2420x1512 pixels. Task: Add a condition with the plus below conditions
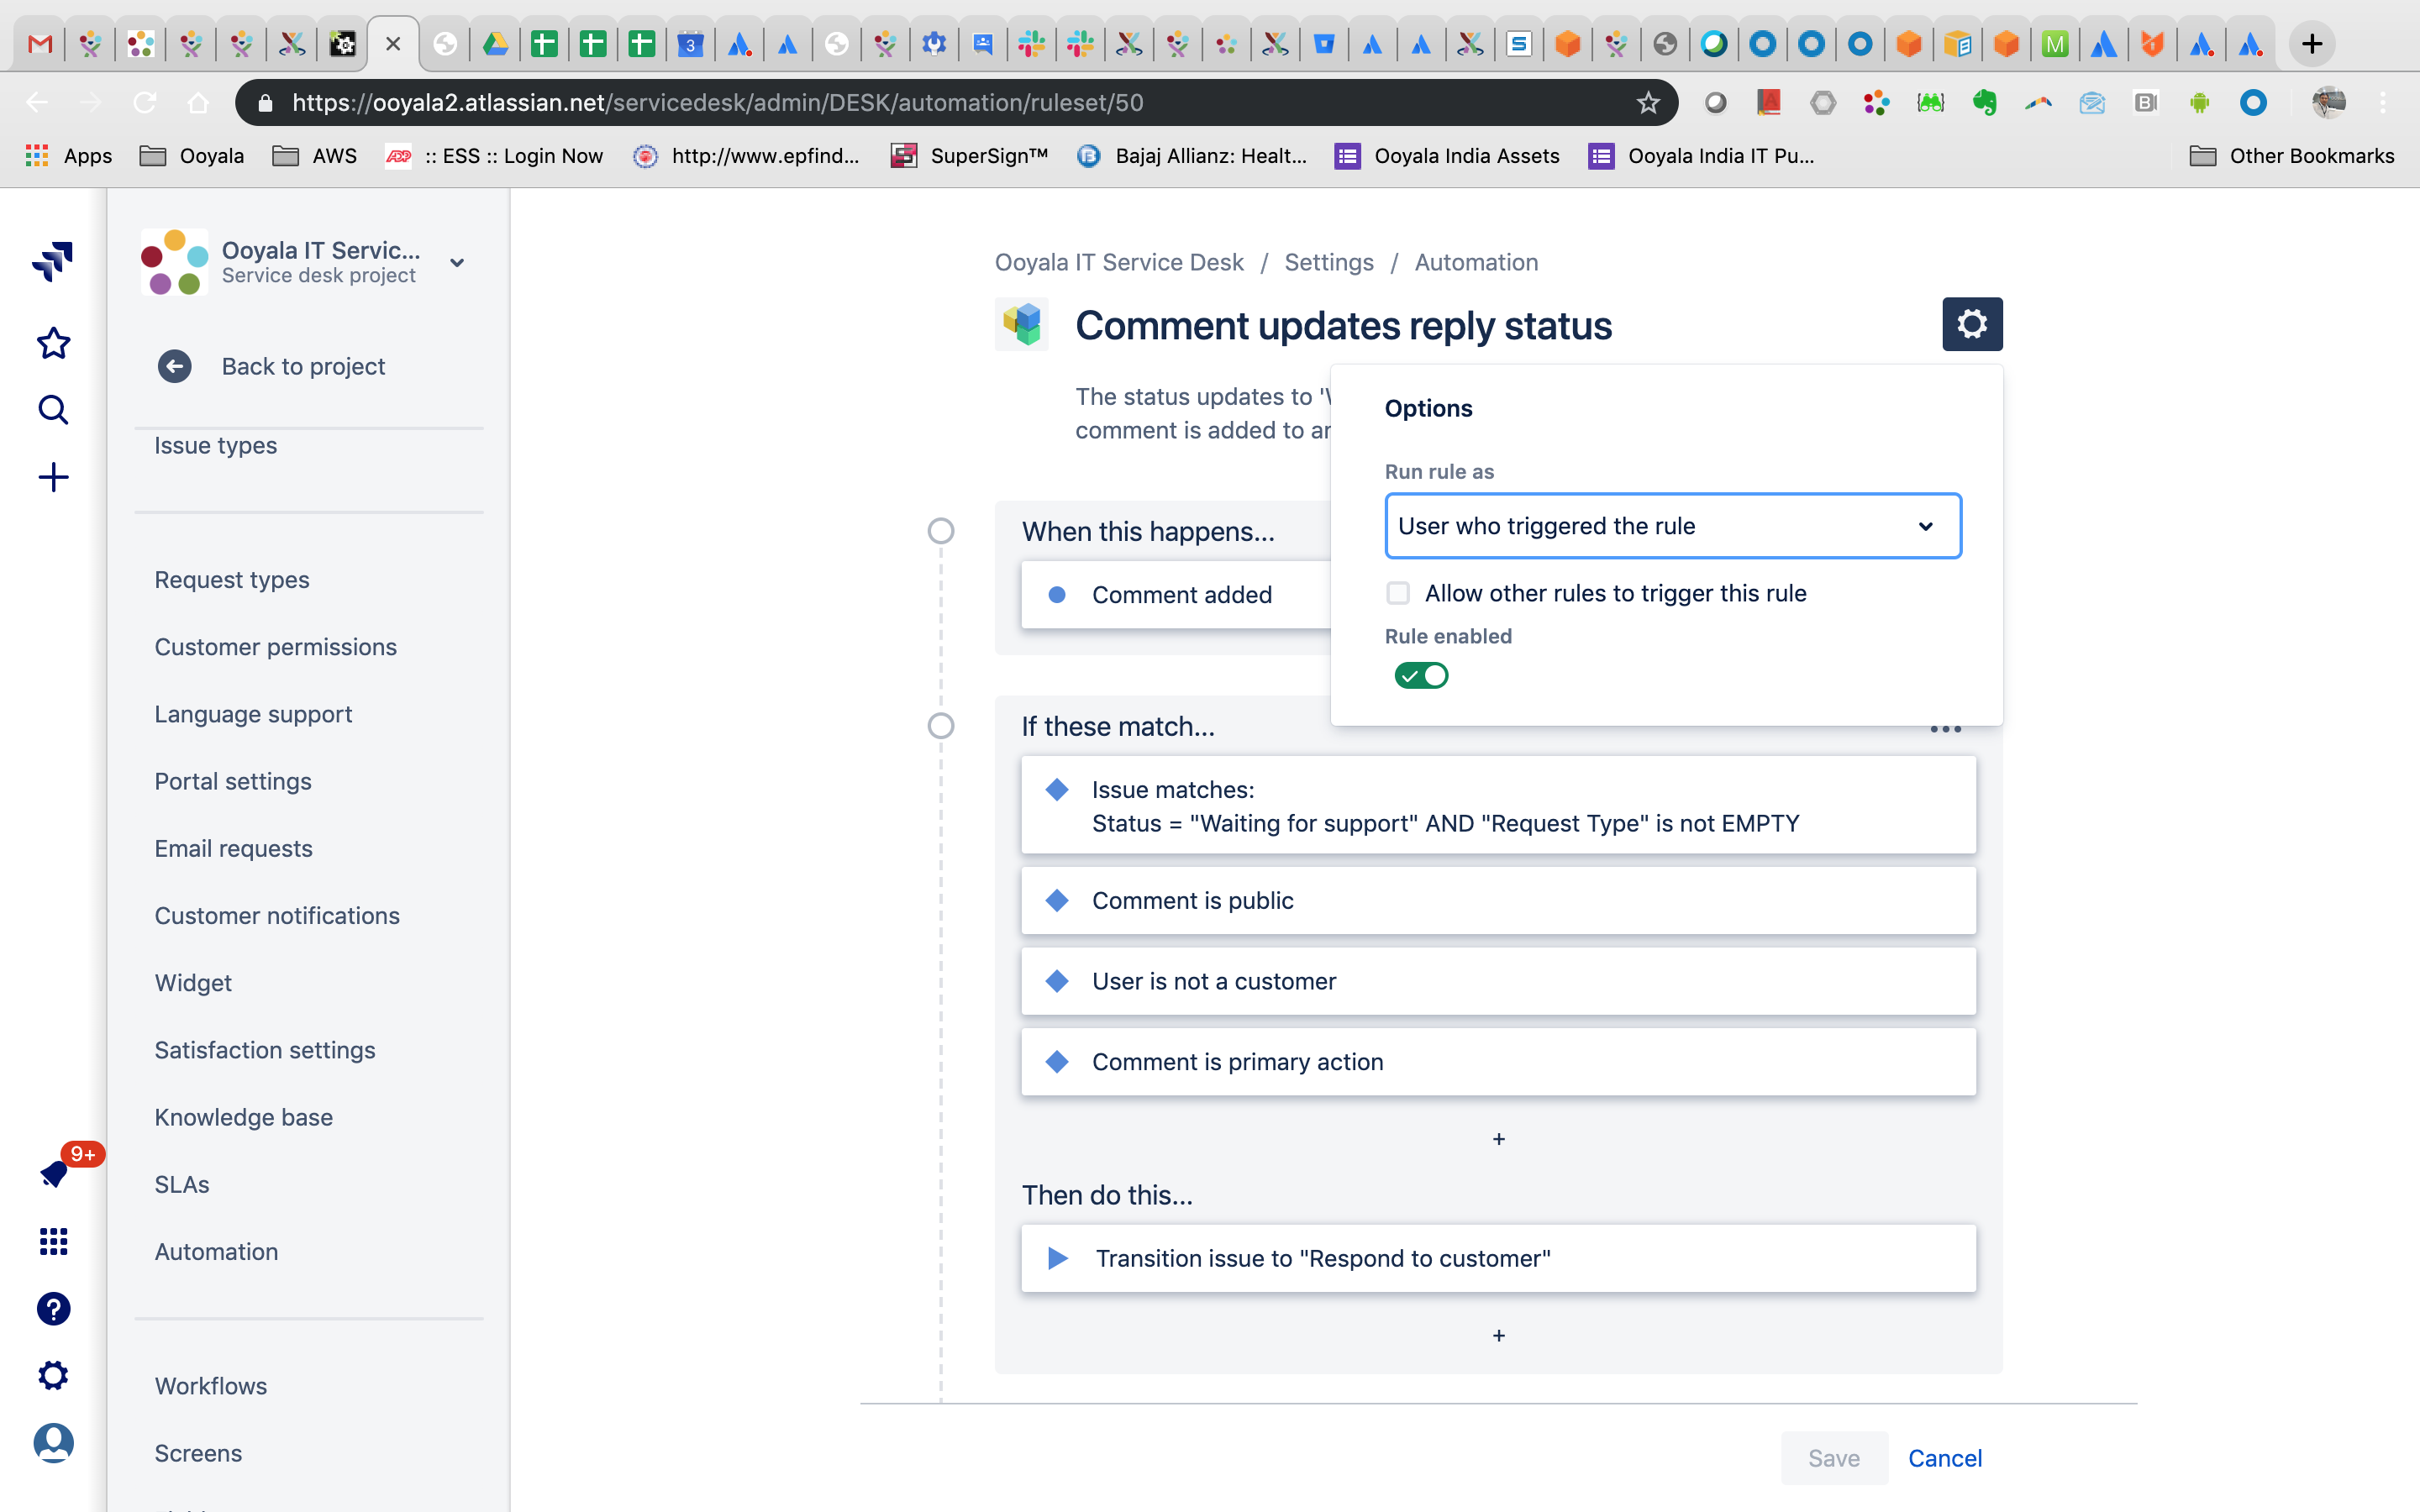(1498, 1139)
